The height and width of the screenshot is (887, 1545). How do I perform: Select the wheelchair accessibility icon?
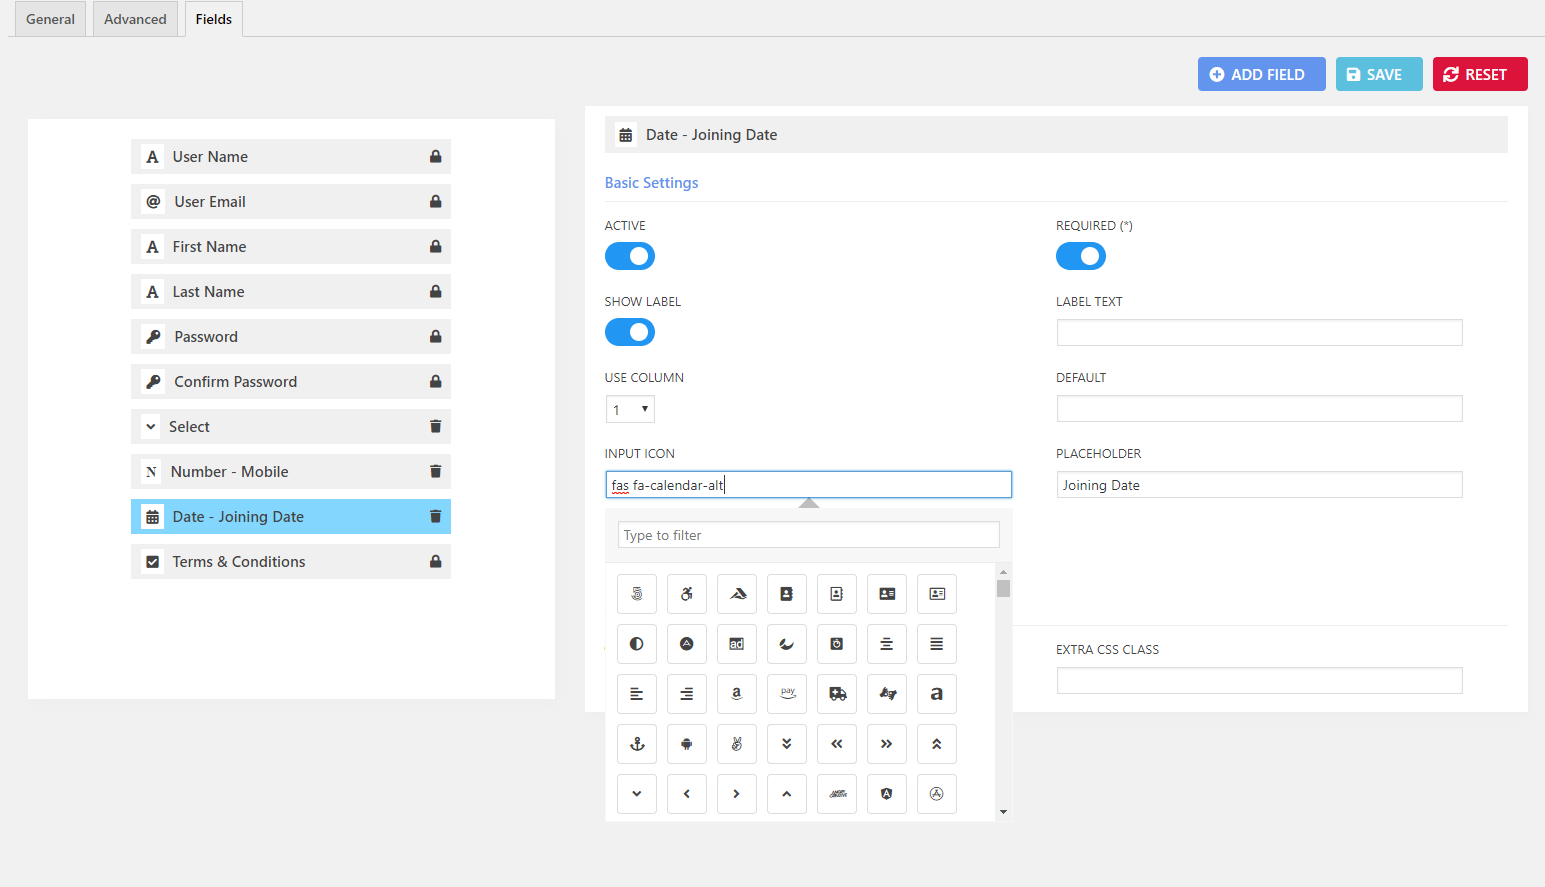click(x=687, y=593)
